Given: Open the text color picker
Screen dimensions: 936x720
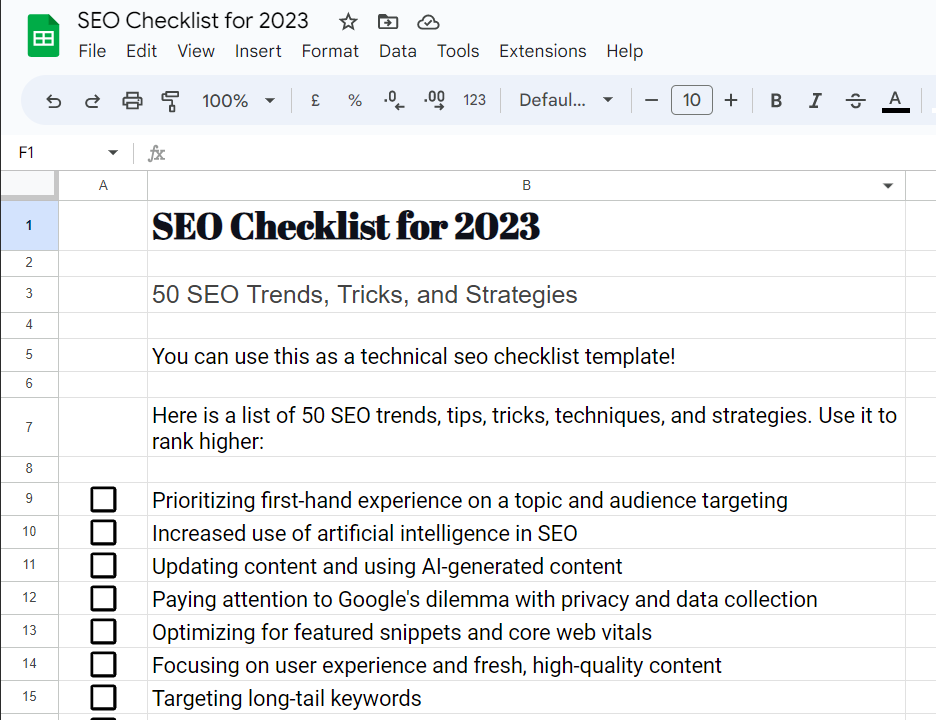Looking at the screenshot, I should coord(895,100).
